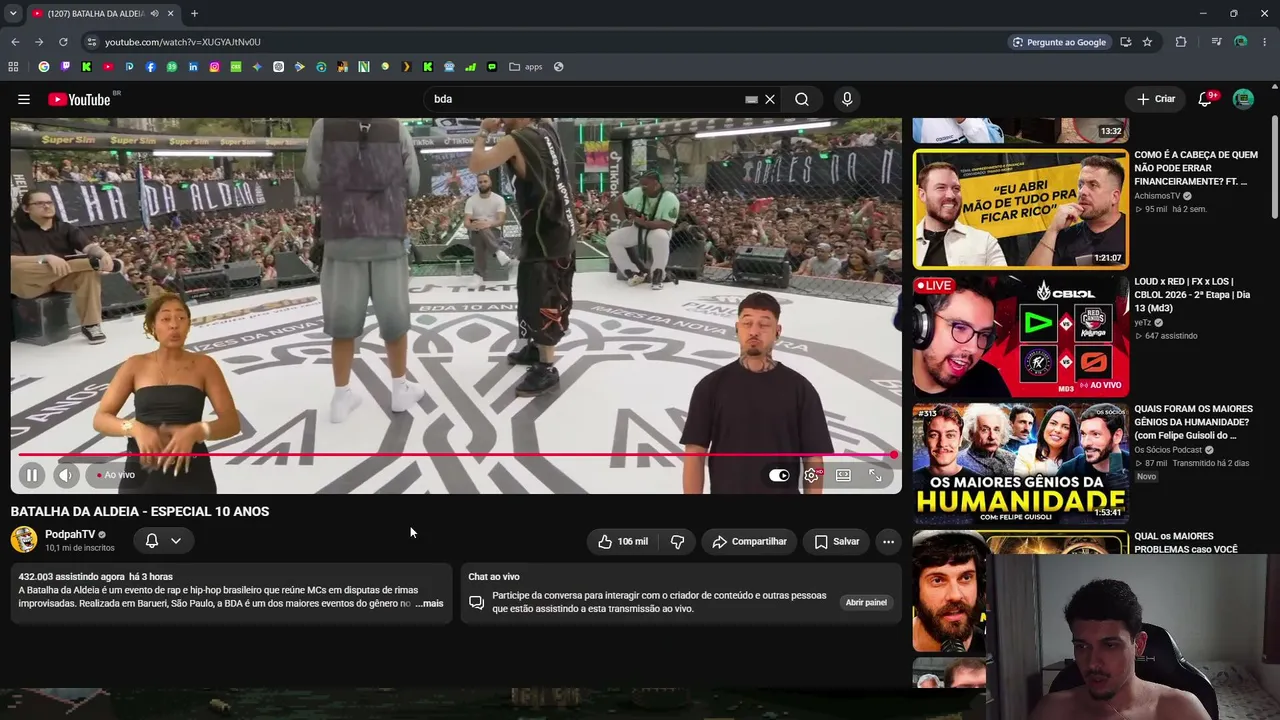Image resolution: width=1280 pixels, height=720 pixels.
Task: Switch to theater mode
Action: point(843,475)
